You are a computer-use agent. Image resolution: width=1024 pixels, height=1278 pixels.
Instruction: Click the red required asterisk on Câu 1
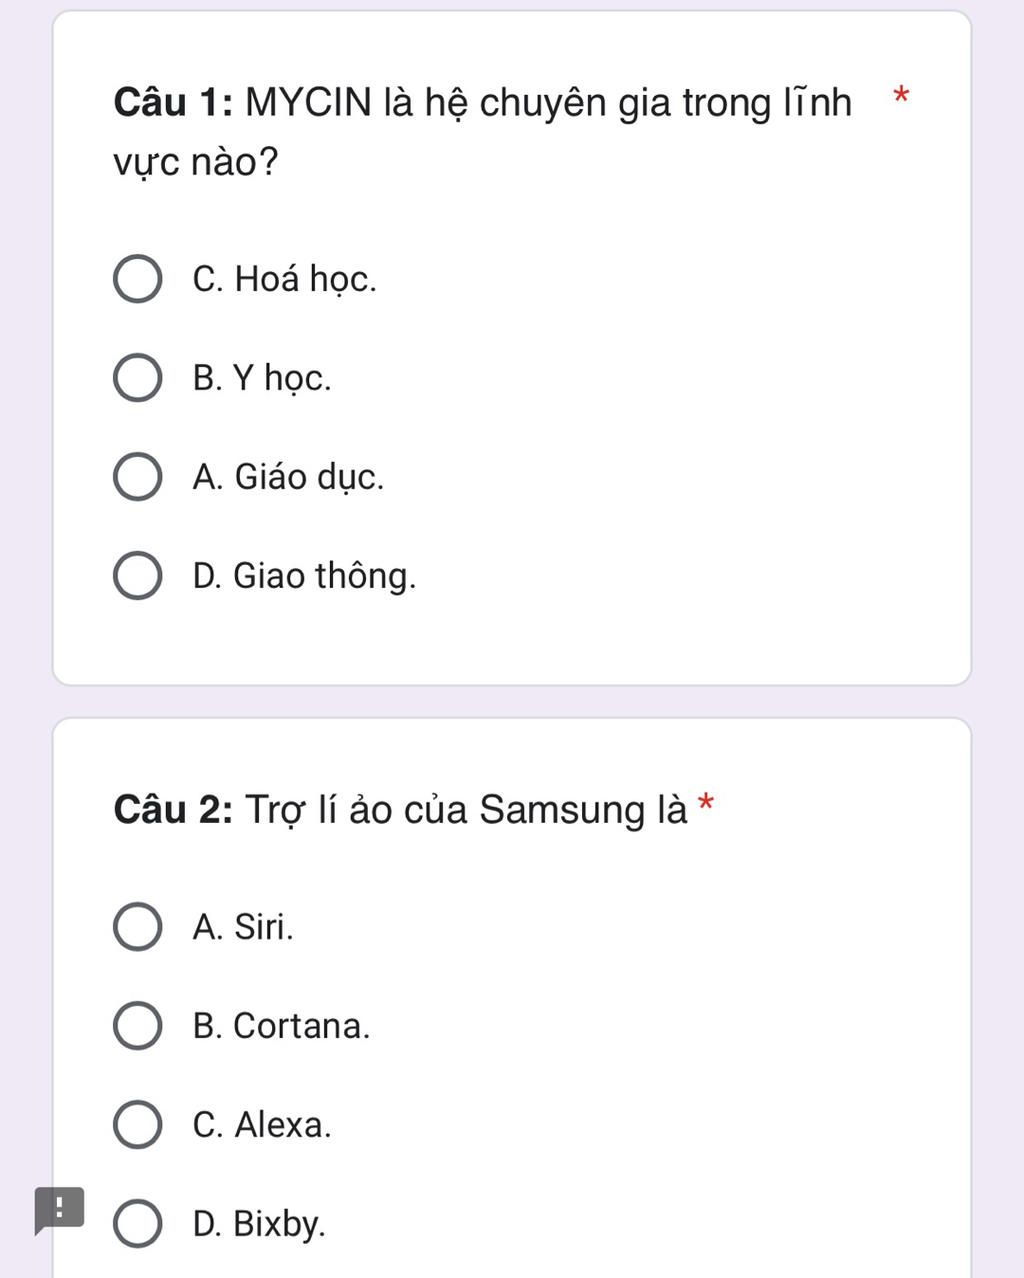tap(901, 96)
